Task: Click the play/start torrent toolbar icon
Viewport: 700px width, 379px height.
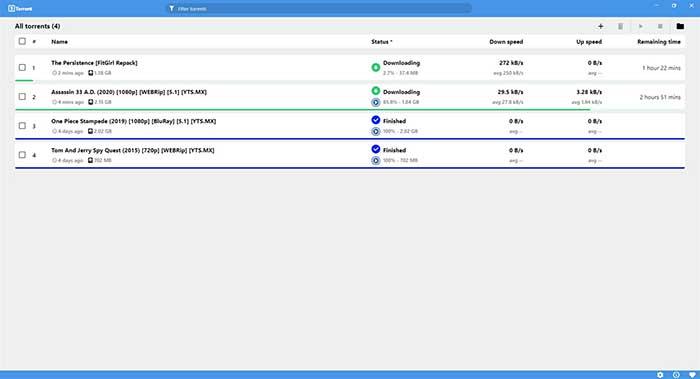Action: pos(641,26)
